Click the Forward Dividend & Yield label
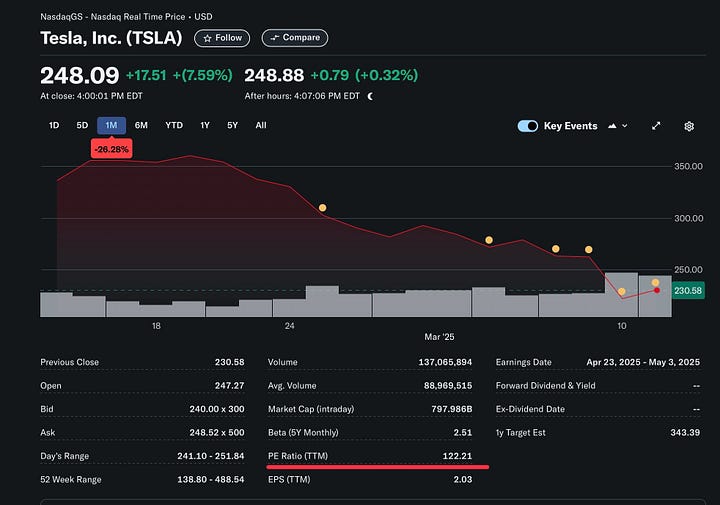 [546, 386]
